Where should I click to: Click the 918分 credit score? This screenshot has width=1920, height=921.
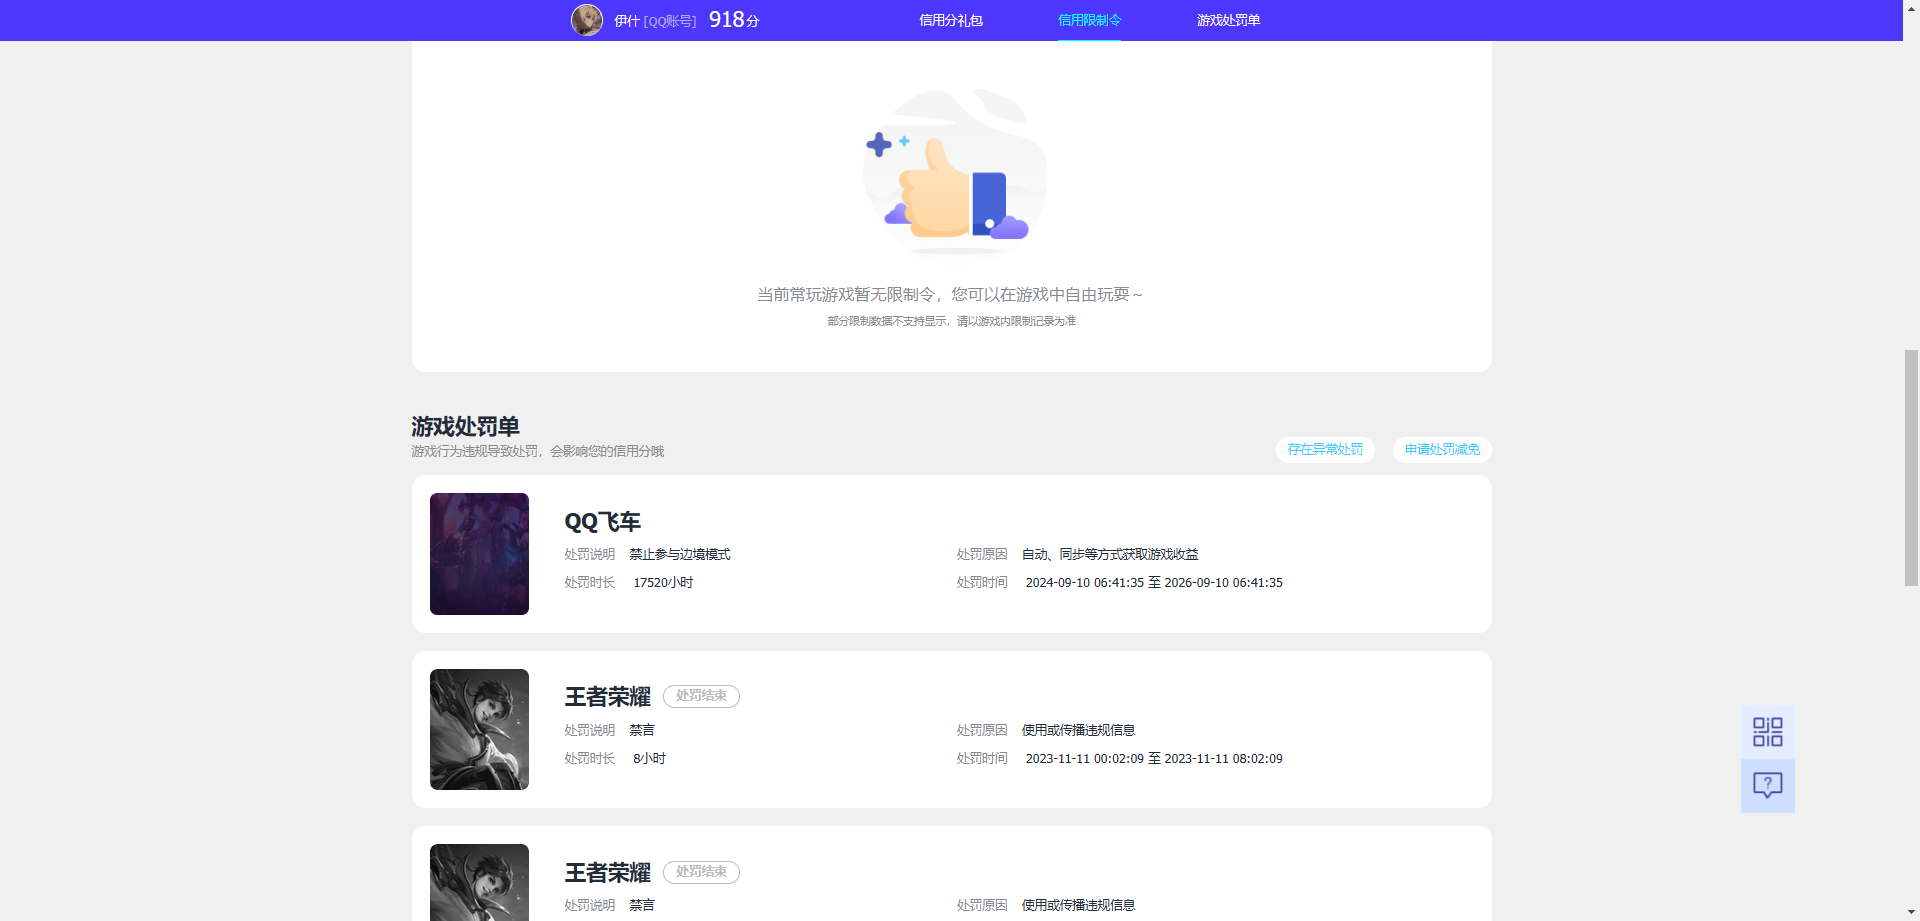coord(734,20)
